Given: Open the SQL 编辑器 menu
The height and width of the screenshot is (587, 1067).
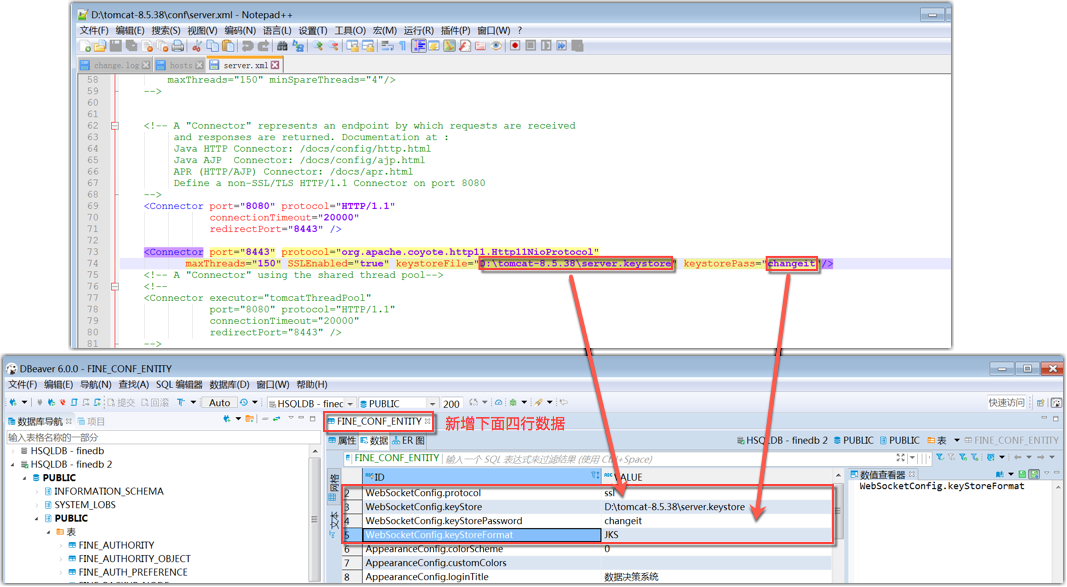Looking at the screenshot, I should [x=179, y=385].
